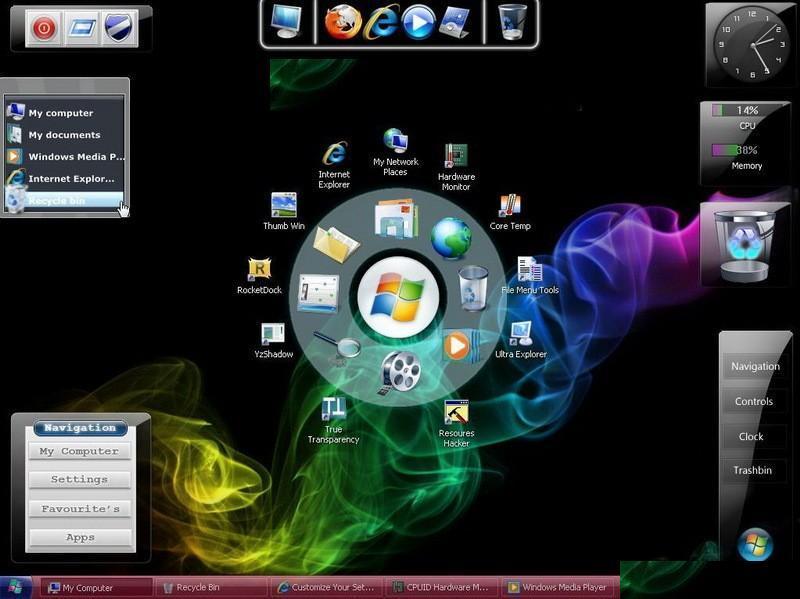Click the CPU usage meter bar

point(735,110)
